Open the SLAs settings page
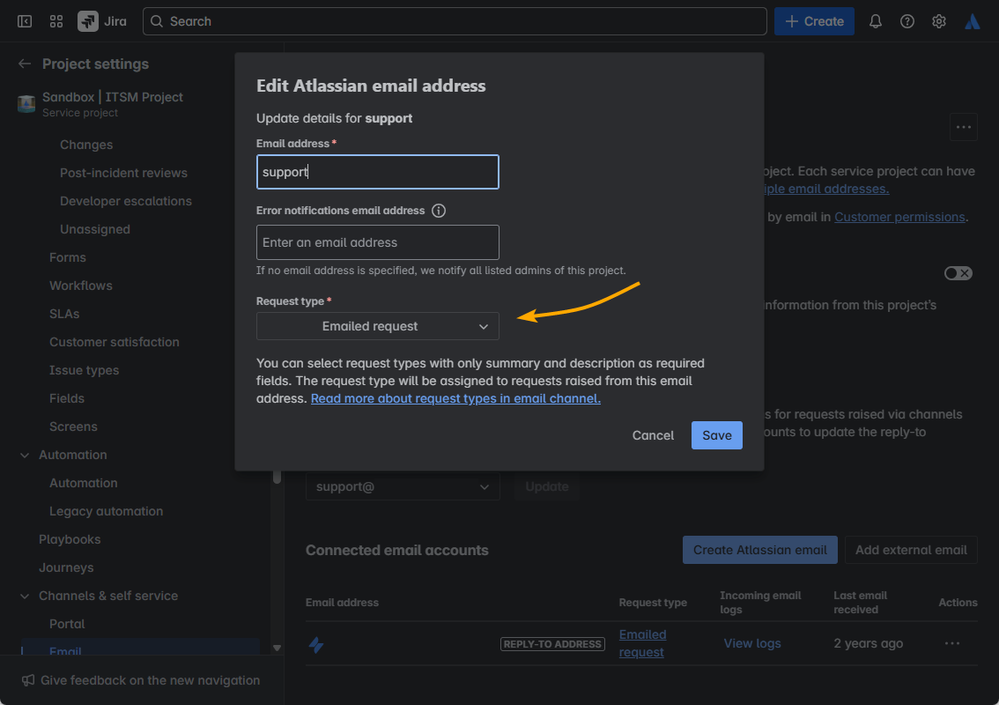Screen dimensions: 999x705 (x=64, y=314)
